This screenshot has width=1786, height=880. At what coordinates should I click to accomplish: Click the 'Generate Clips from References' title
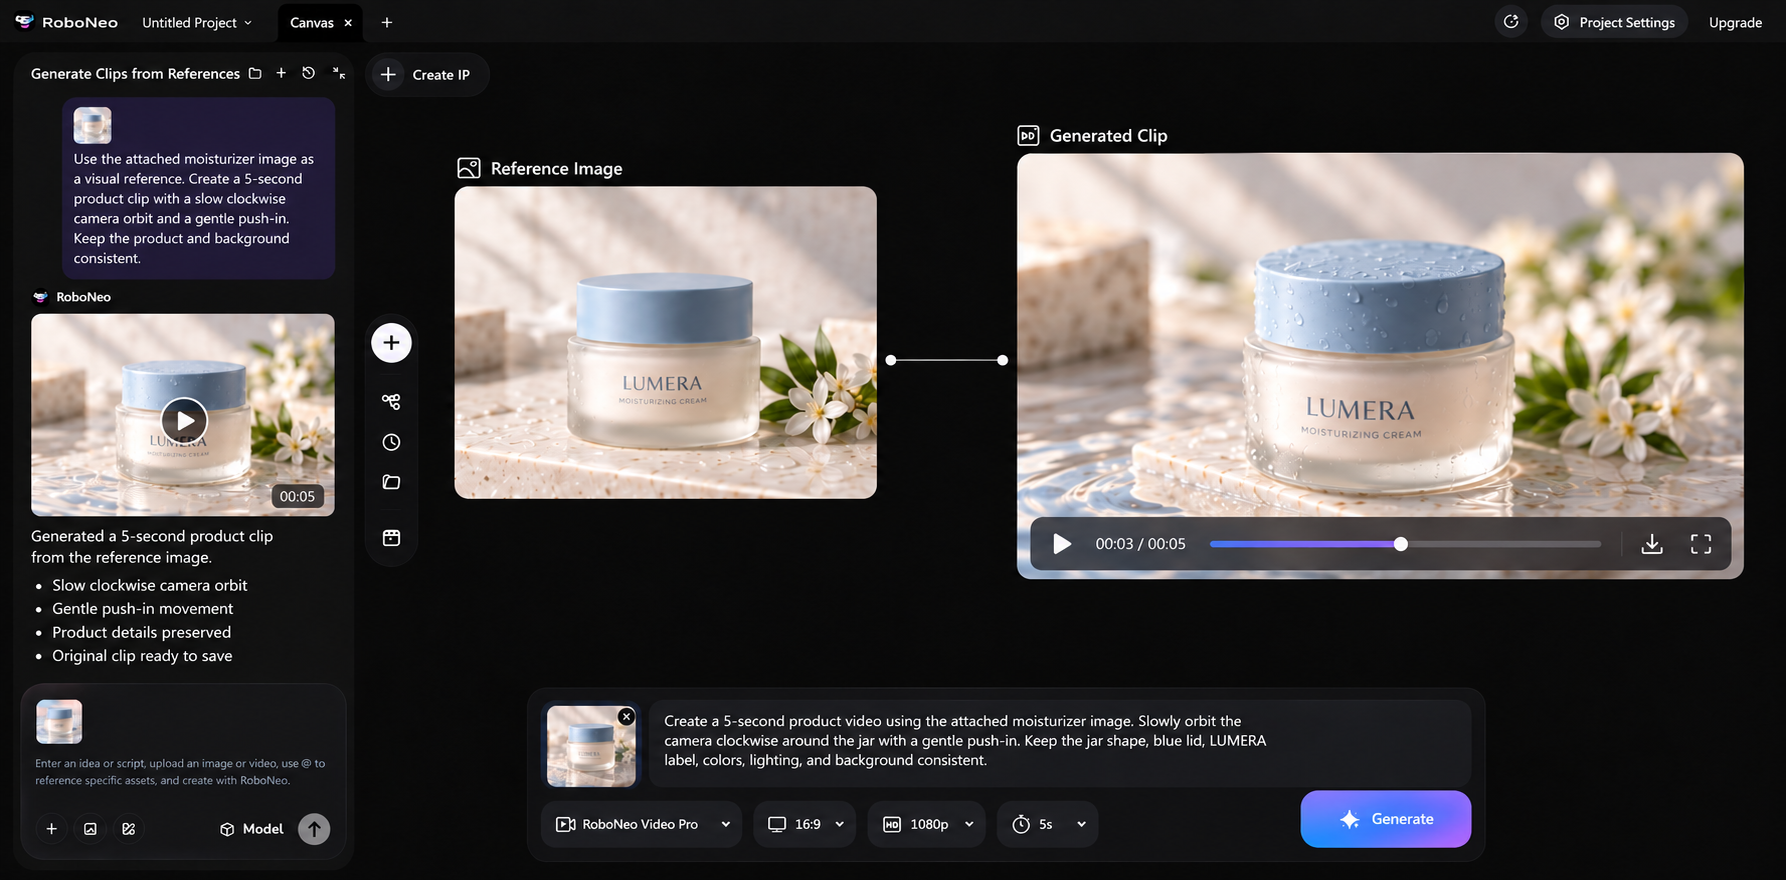[135, 73]
